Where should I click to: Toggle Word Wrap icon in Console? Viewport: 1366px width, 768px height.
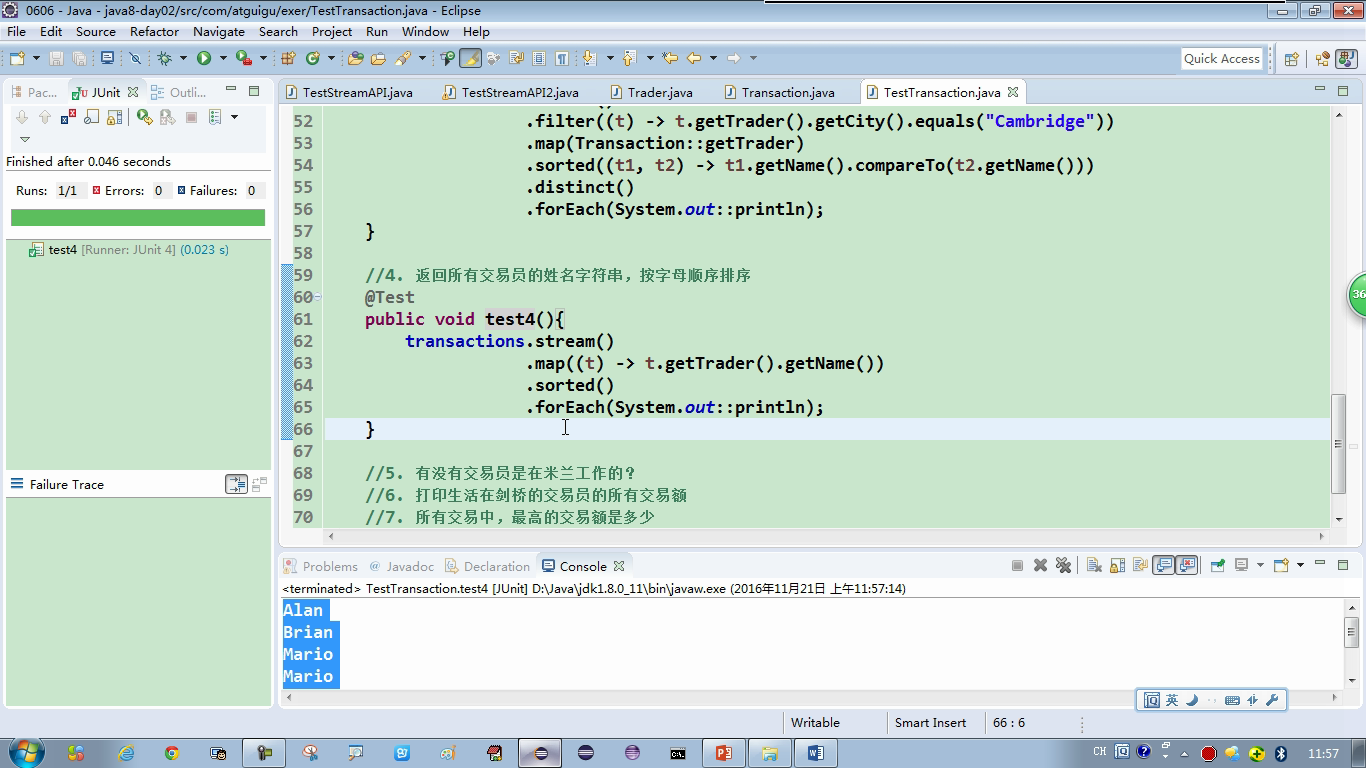1140,565
